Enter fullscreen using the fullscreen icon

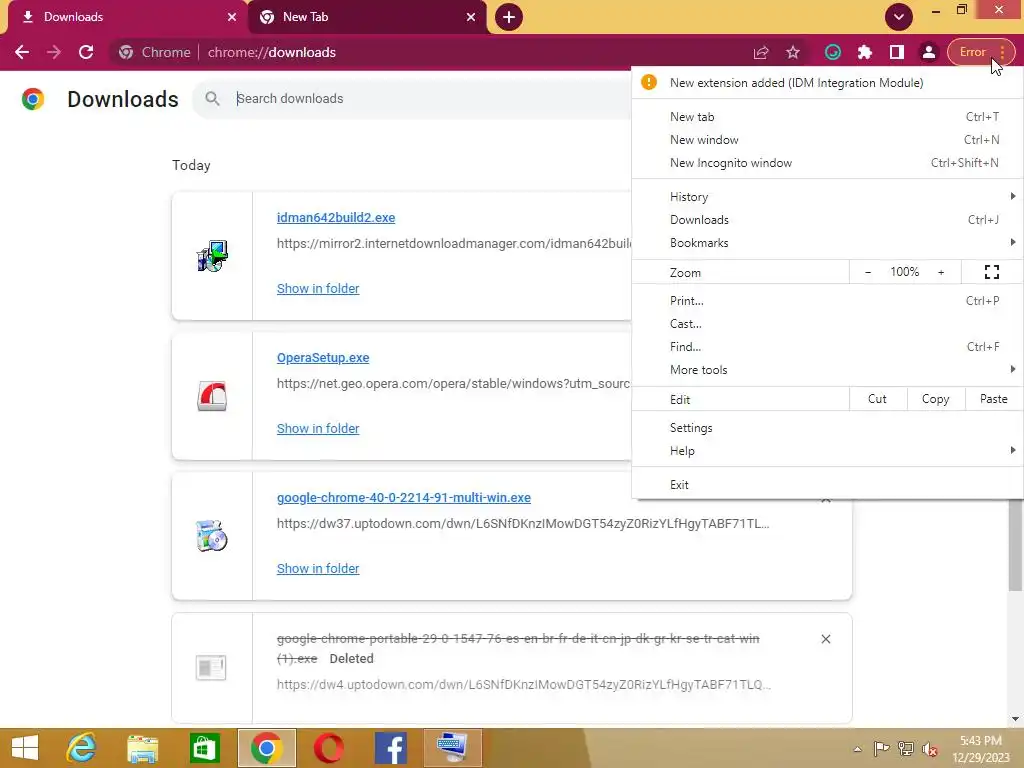click(991, 272)
